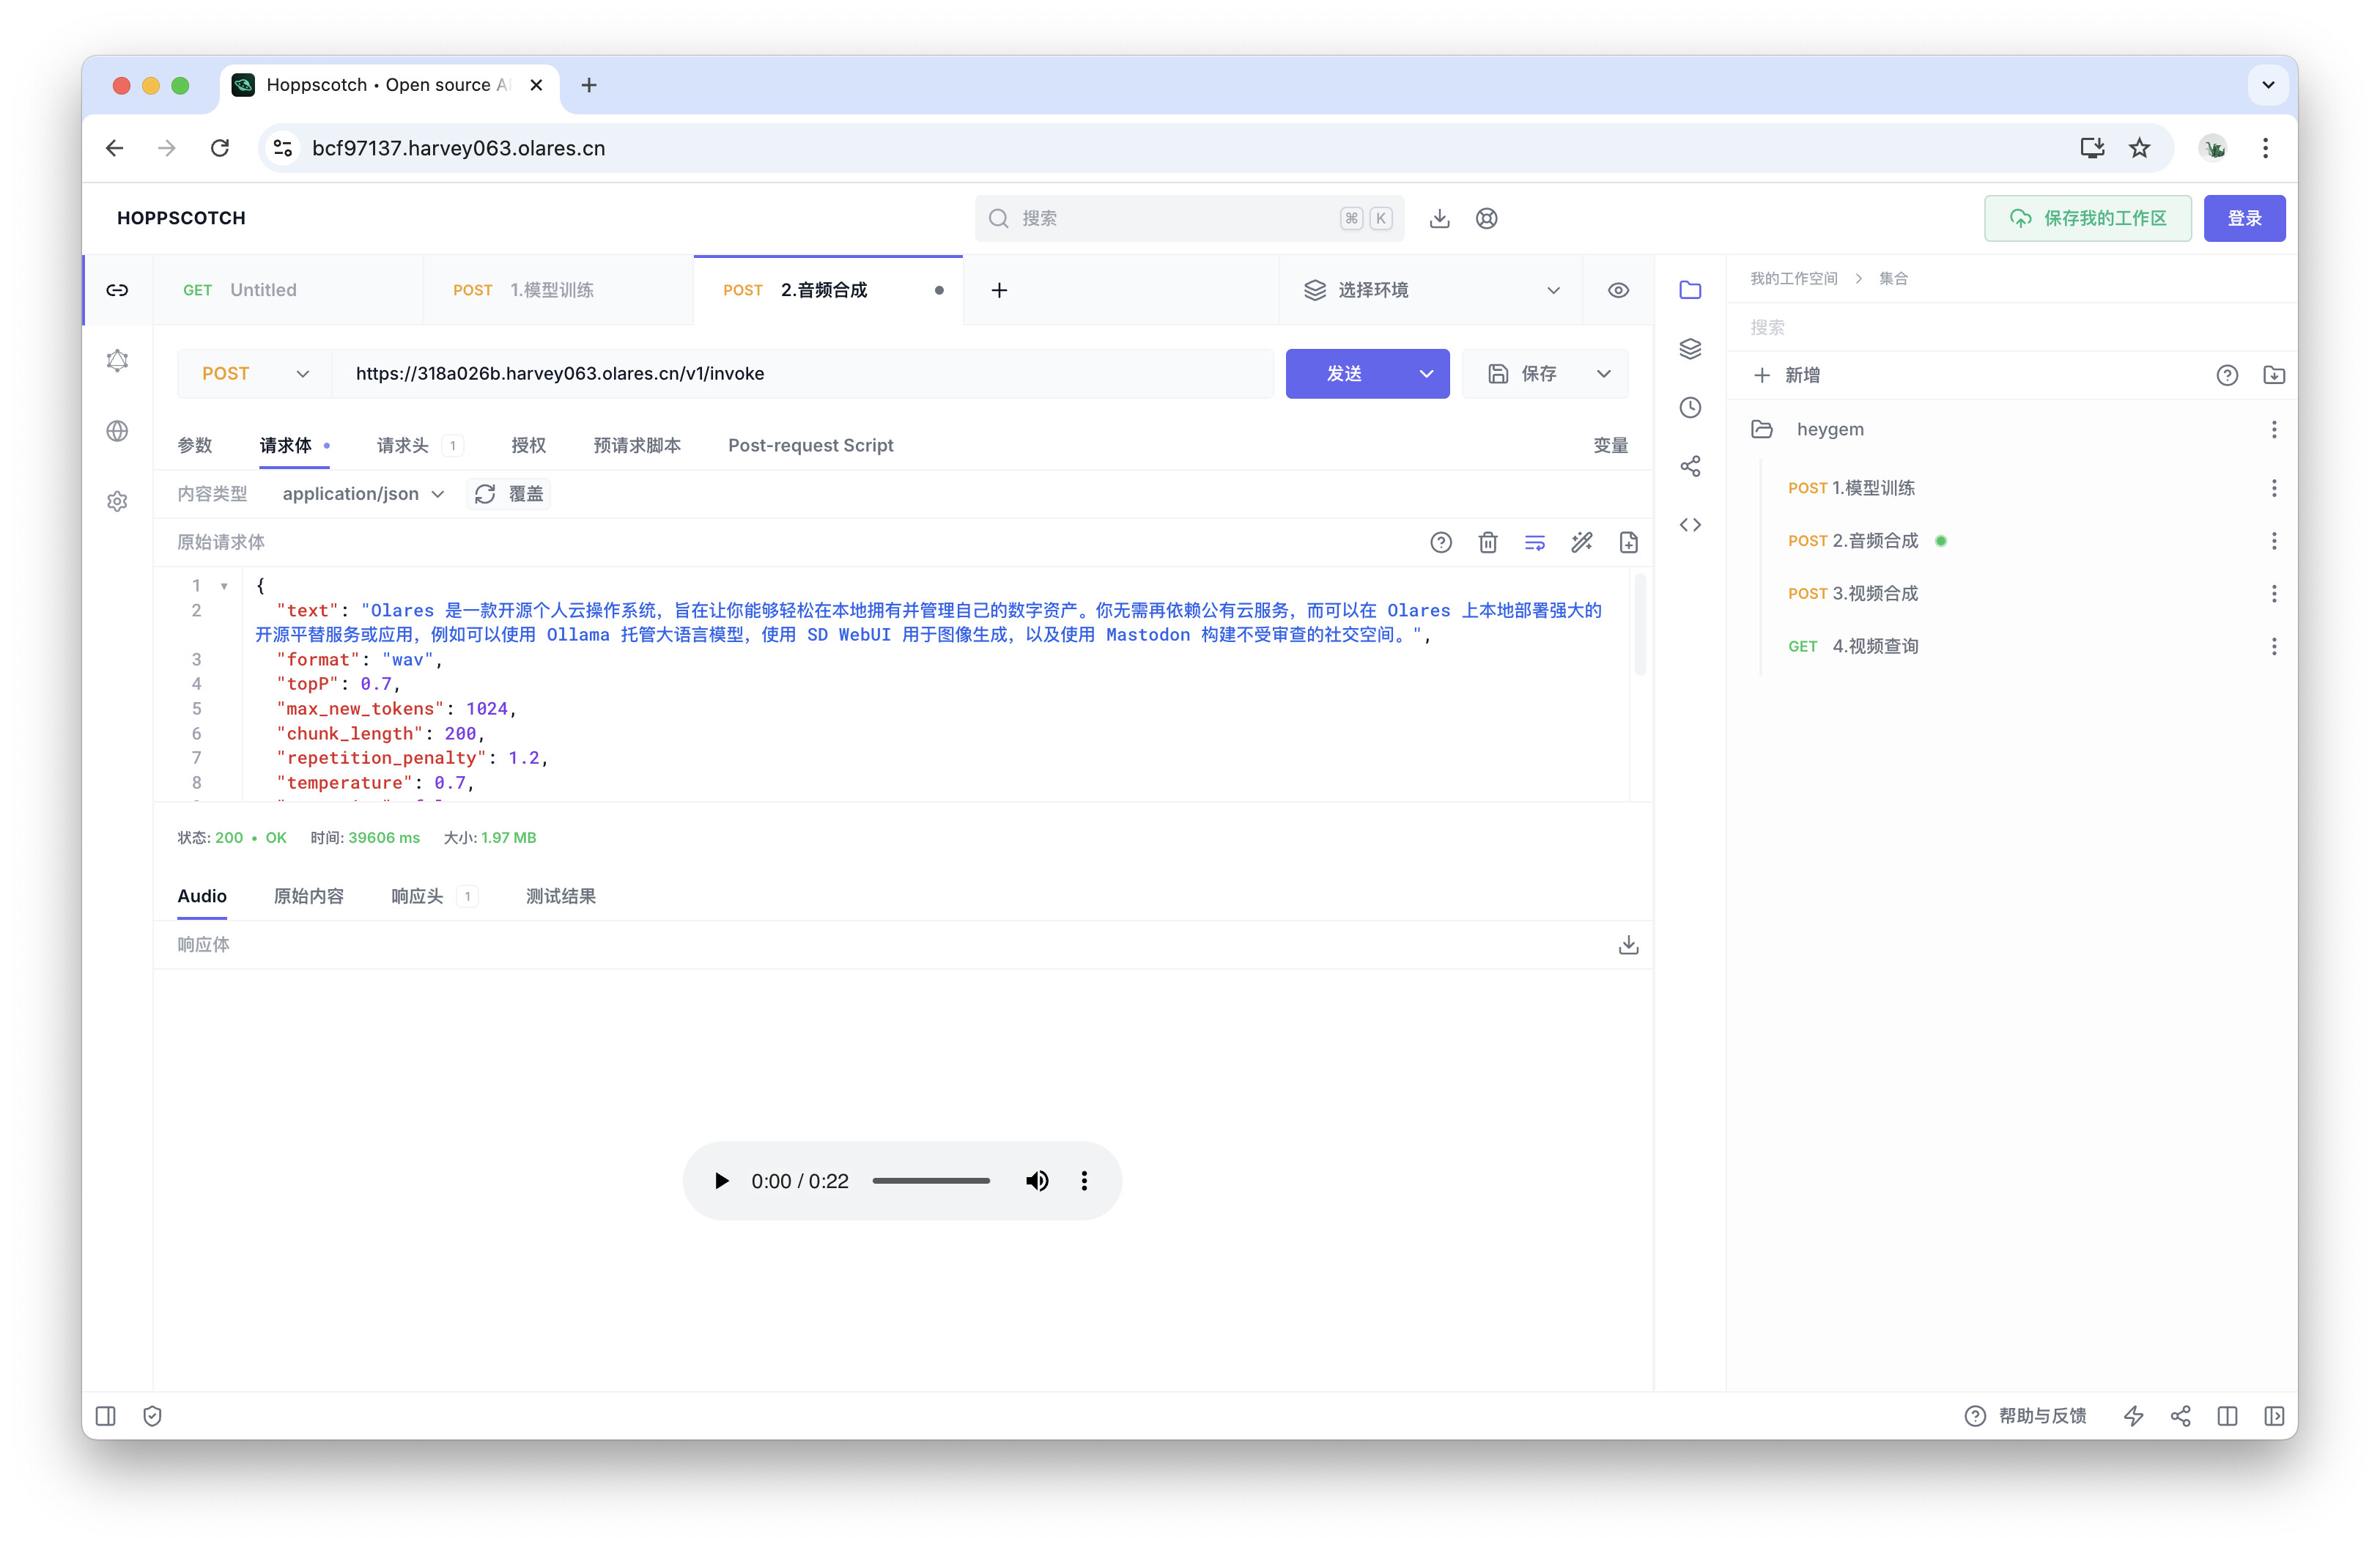
Task: Click the clear request body trash icon
Action: (1487, 542)
